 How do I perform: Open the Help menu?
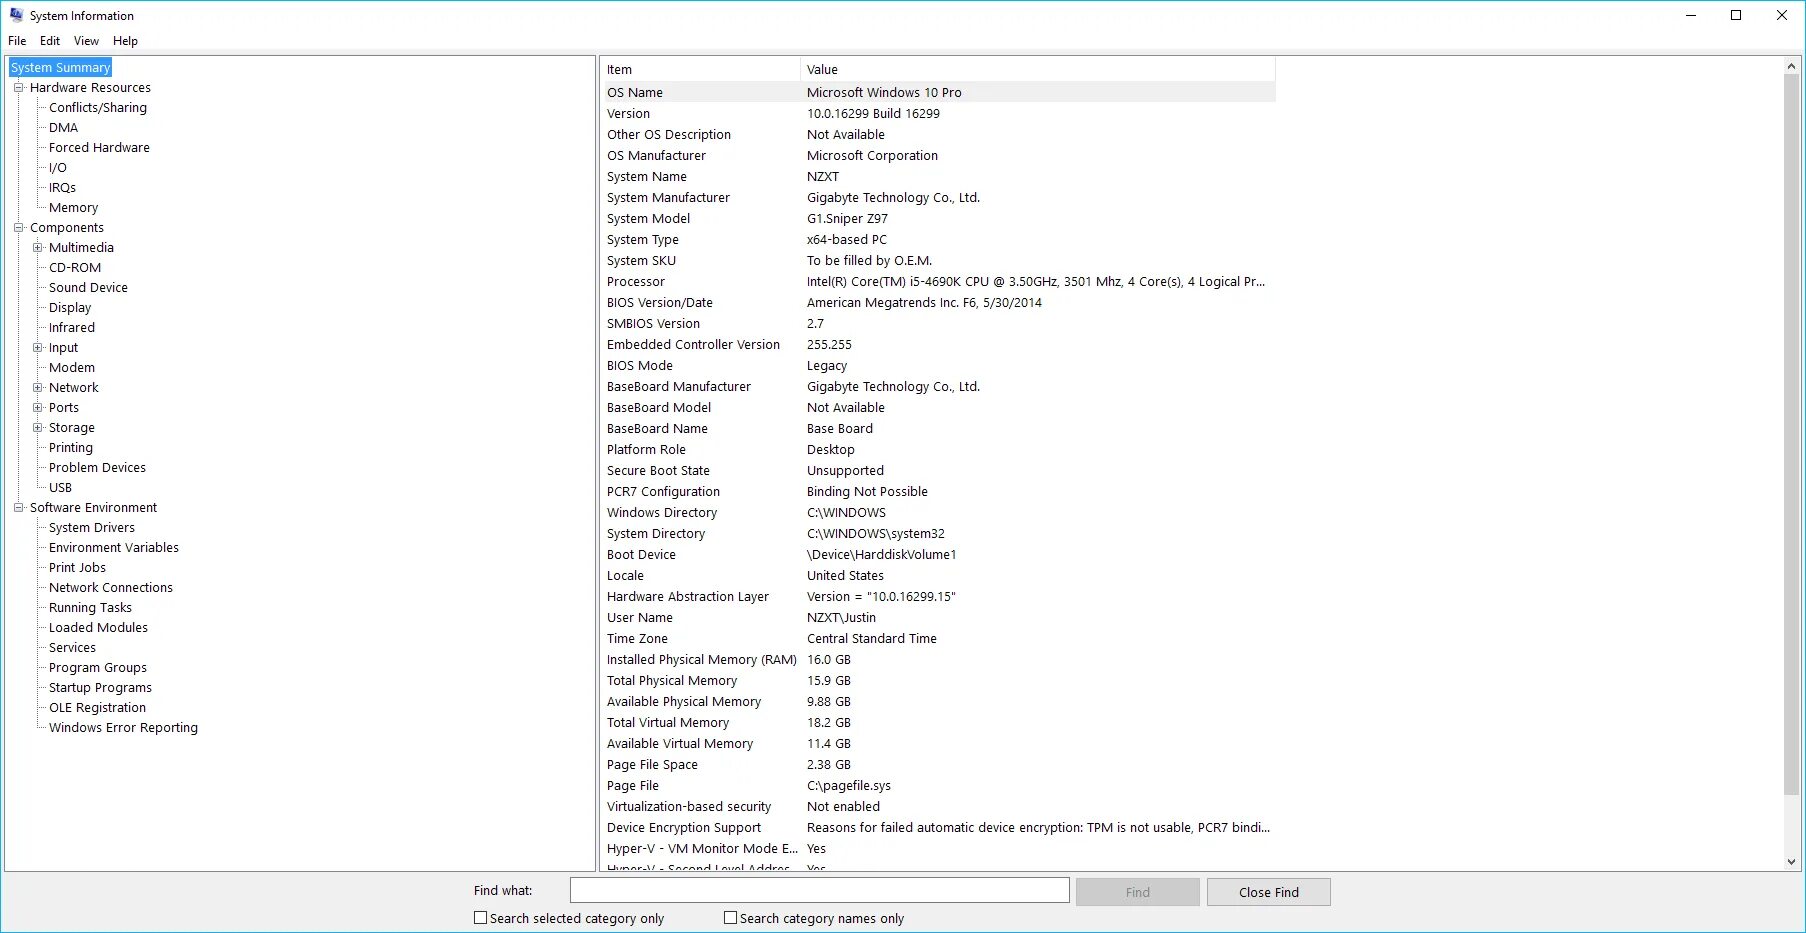click(x=125, y=41)
